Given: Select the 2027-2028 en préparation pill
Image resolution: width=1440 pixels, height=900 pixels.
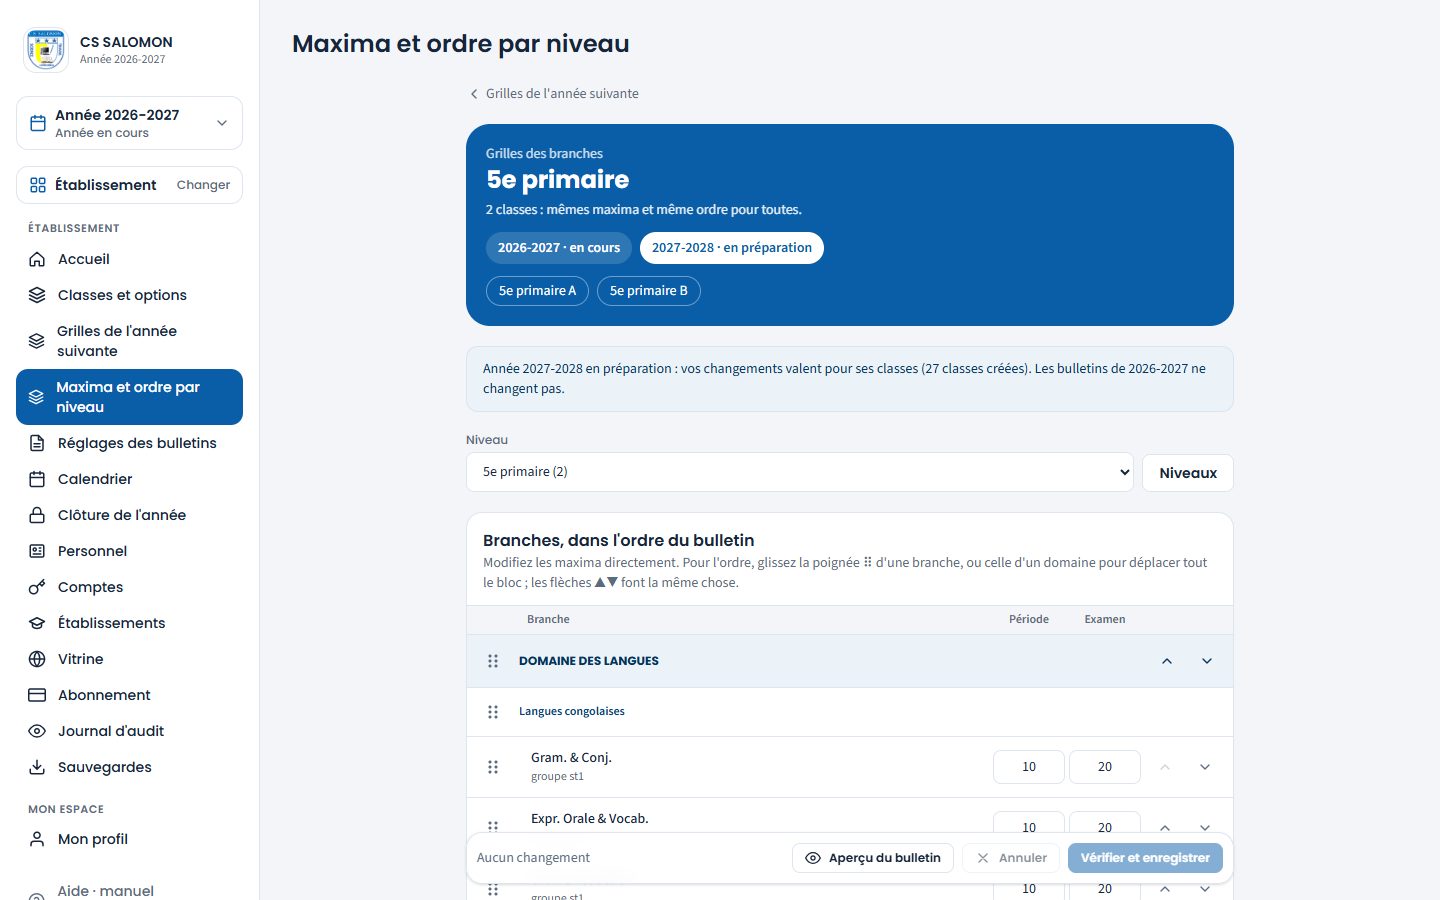Looking at the screenshot, I should click(x=732, y=248).
